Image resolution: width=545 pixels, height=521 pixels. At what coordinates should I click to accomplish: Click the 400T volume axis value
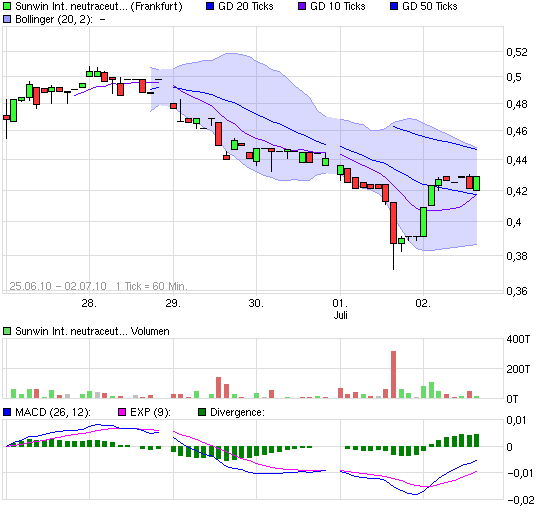pos(518,339)
